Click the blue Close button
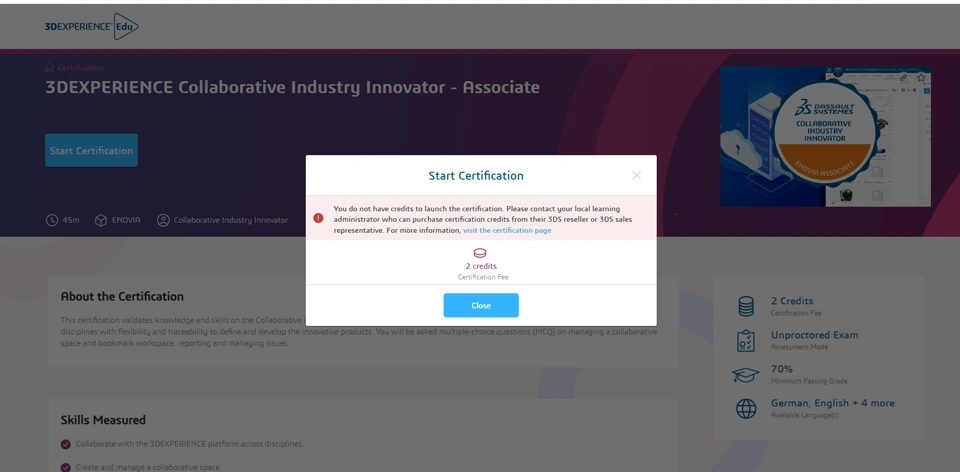This screenshot has height=472, width=960. (x=481, y=305)
